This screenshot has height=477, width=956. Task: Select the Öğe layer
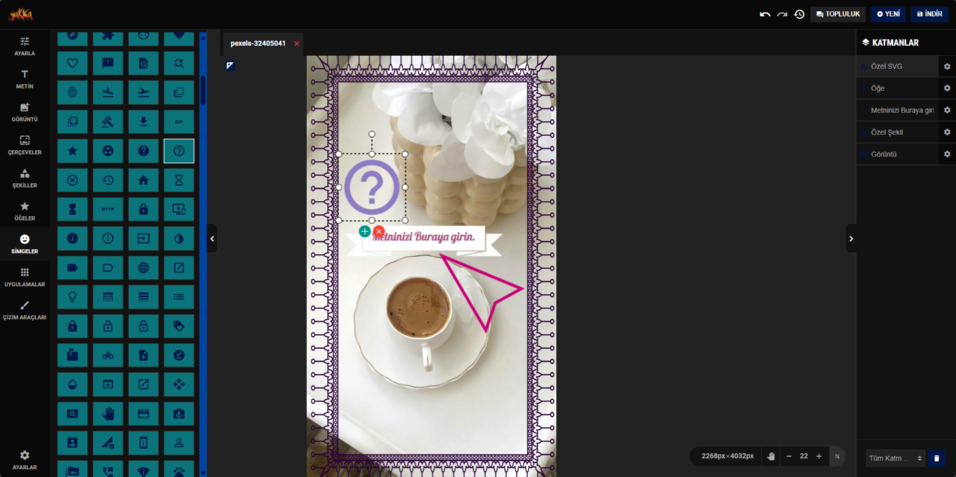pyautogui.click(x=897, y=88)
